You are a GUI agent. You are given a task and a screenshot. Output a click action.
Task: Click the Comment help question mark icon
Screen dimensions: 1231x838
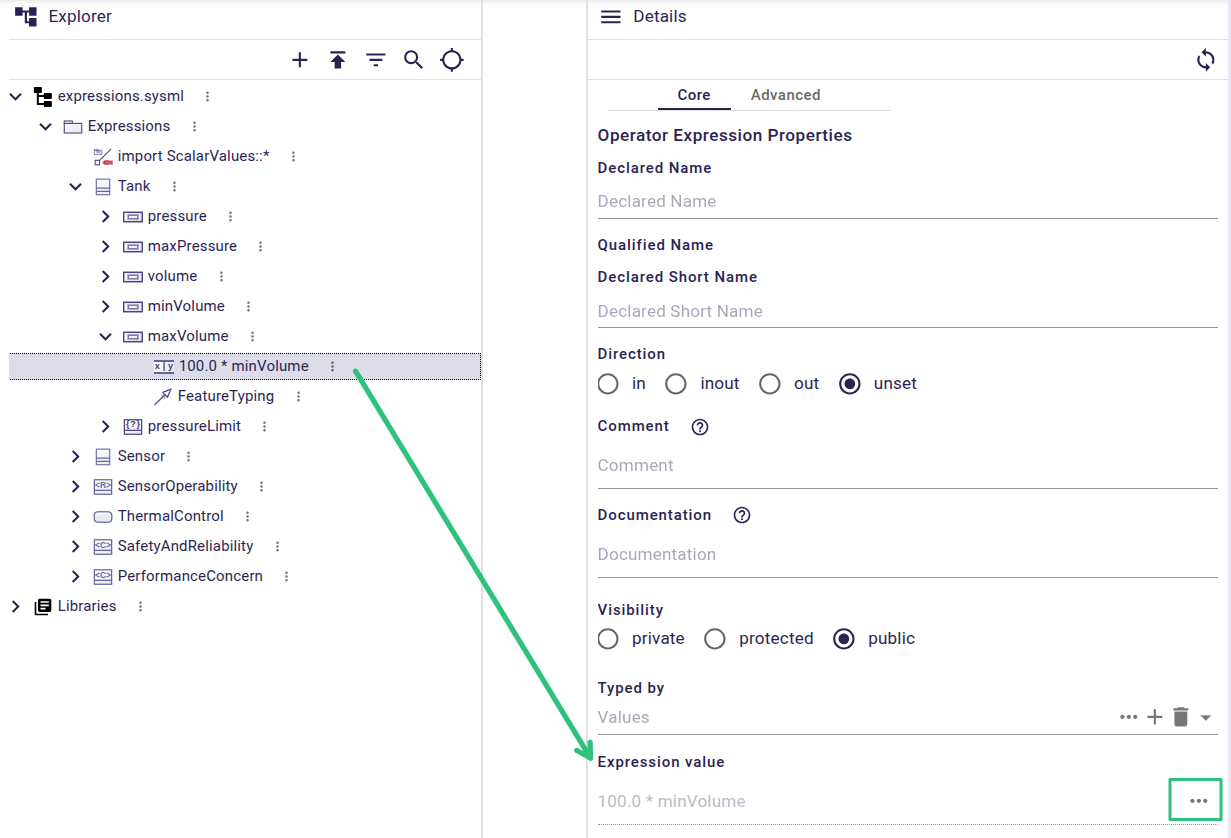tap(700, 427)
